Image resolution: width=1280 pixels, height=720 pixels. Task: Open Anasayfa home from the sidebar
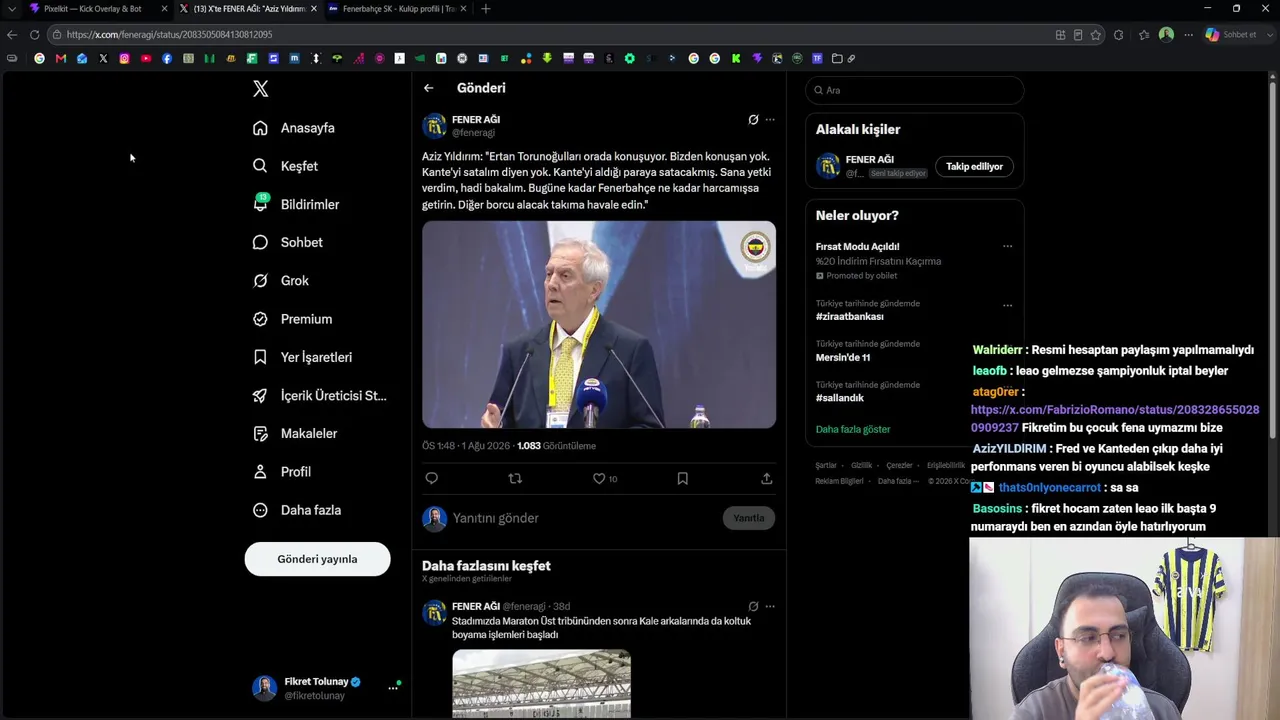click(294, 128)
